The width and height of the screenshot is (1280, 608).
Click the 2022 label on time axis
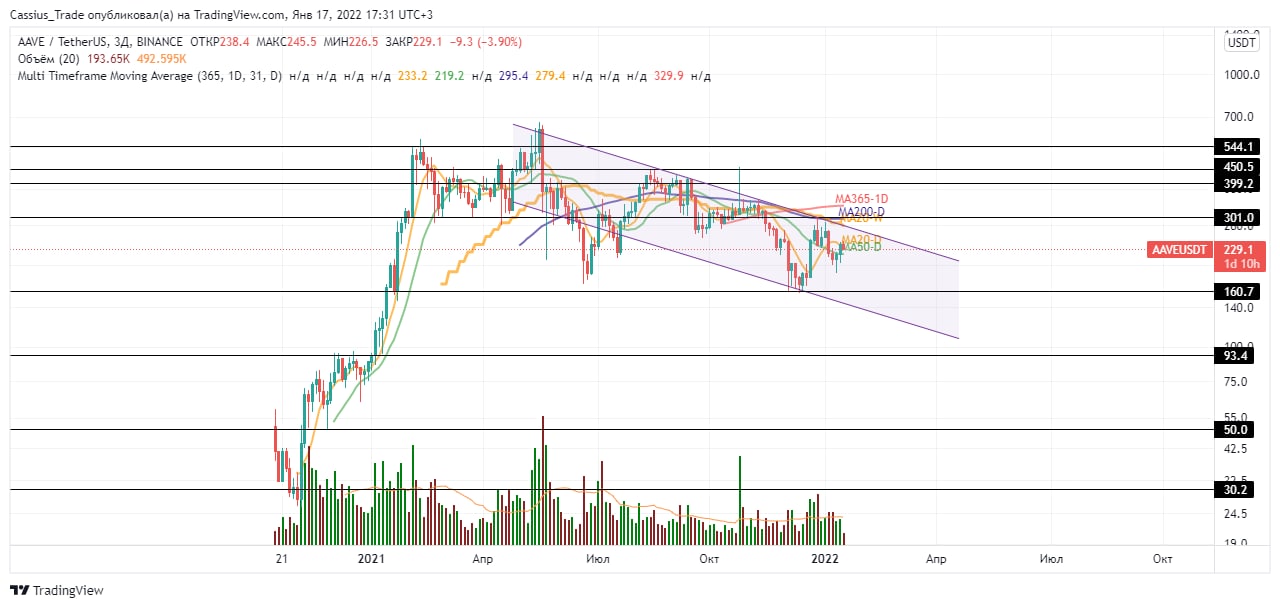click(826, 557)
